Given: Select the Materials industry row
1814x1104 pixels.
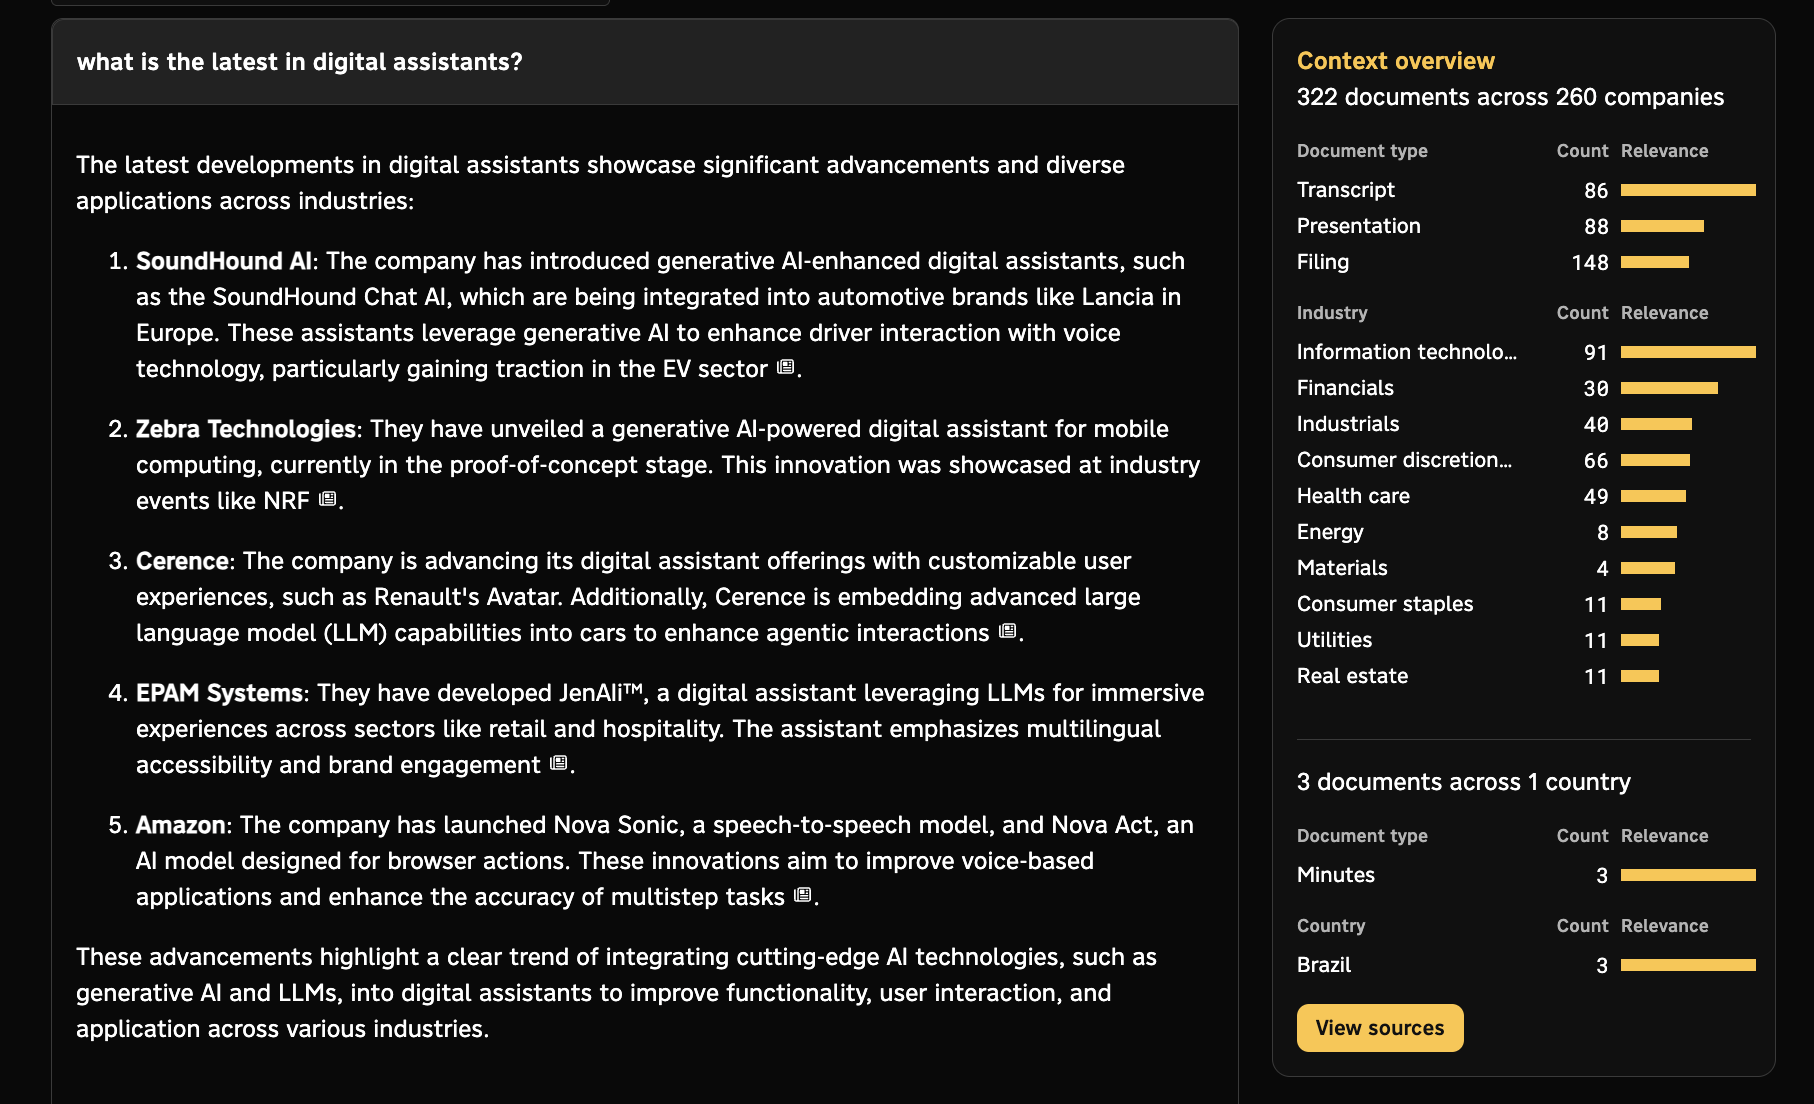Looking at the screenshot, I should pos(1526,568).
